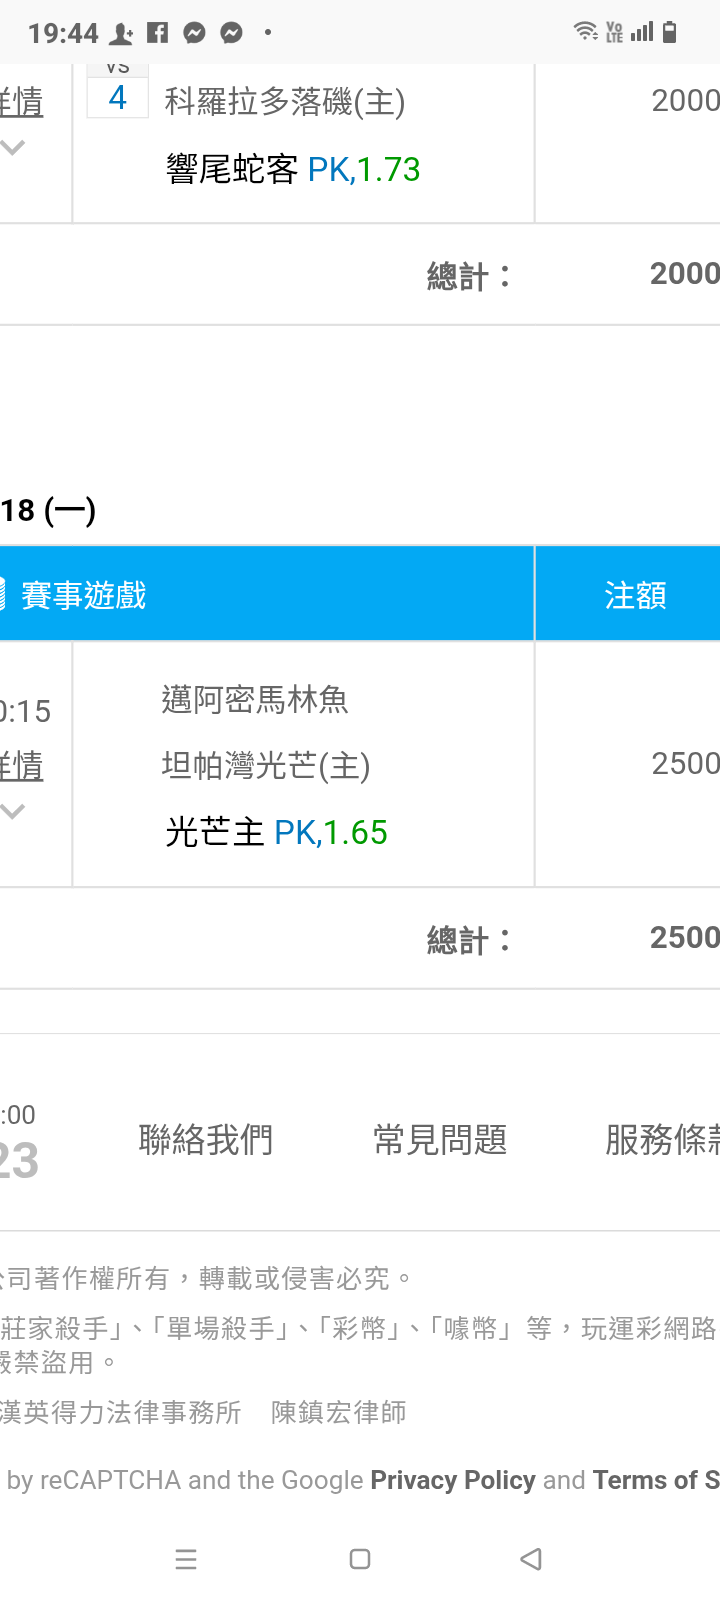
Task: Open recent apps with the three-line icon
Action: (x=186, y=1558)
